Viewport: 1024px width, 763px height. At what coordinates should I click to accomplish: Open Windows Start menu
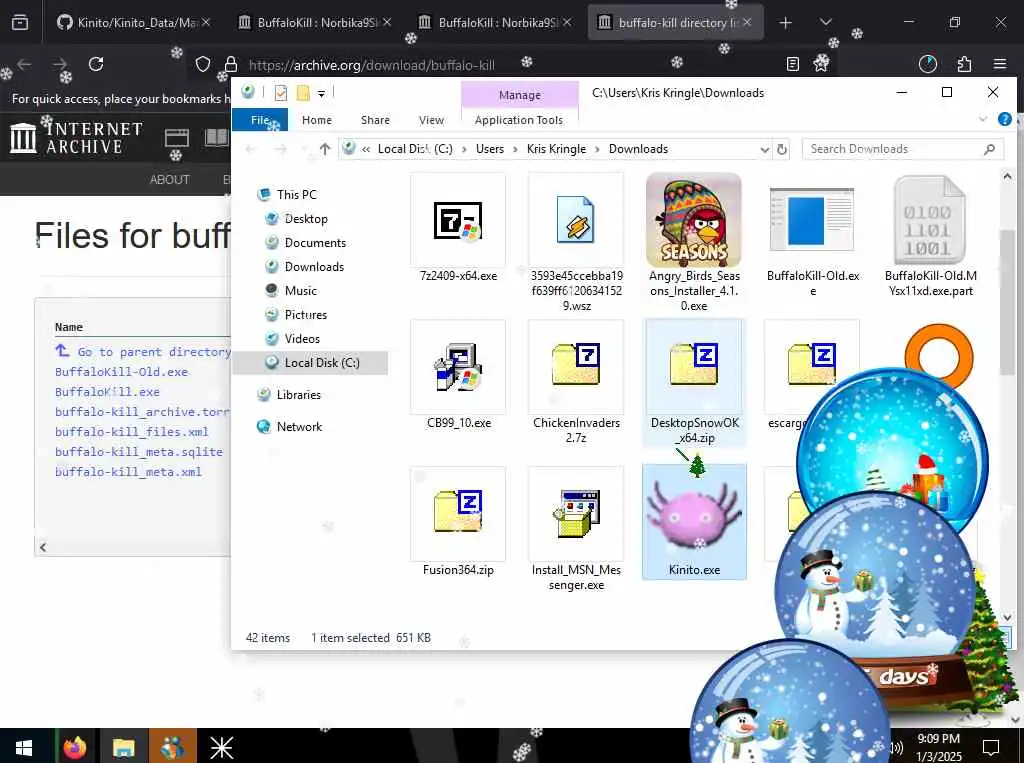tap(24, 746)
